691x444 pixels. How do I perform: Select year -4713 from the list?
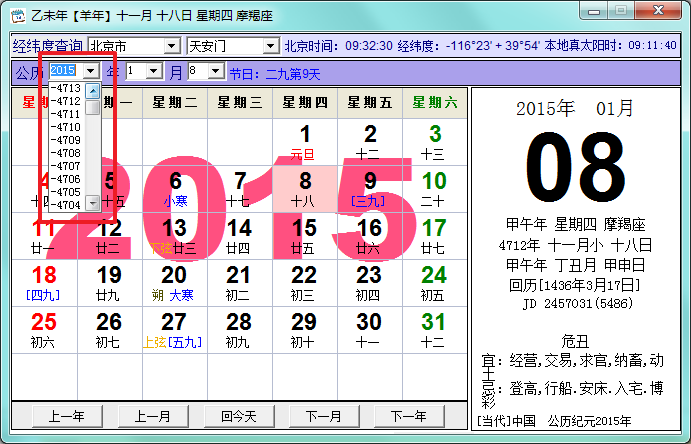pos(66,88)
